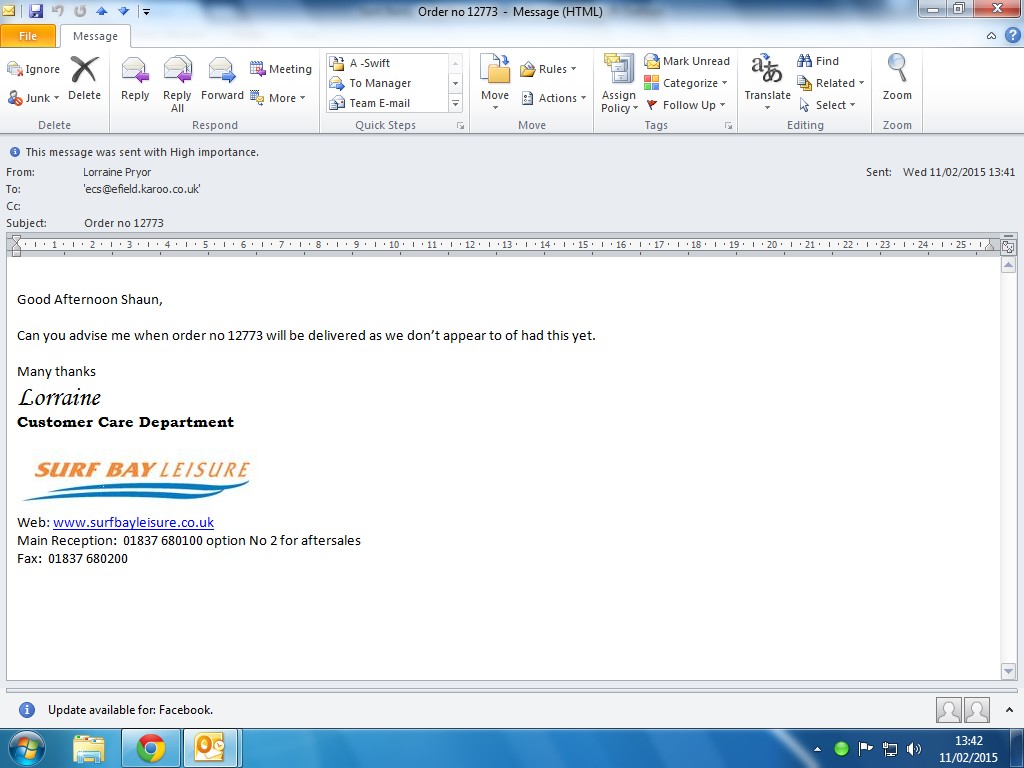The image size is (1024, 768).
Task: Delete this message with the X icon
Action: point(84,78)
